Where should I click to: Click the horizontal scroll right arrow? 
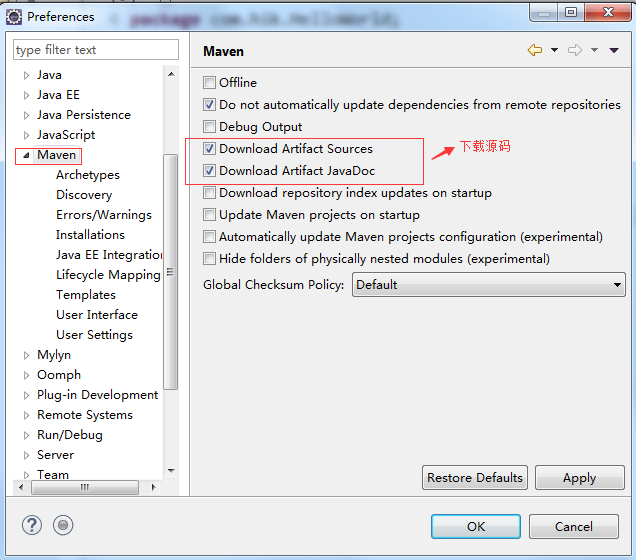click(x=153, y=487)
